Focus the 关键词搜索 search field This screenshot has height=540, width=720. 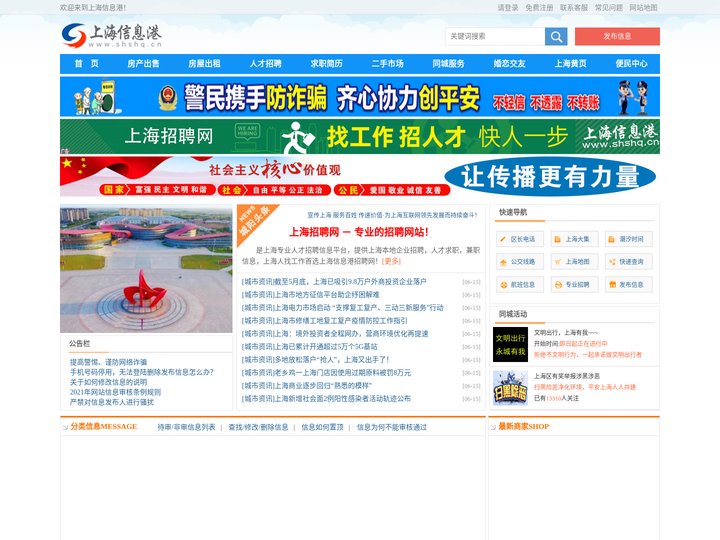click(495, 36)
